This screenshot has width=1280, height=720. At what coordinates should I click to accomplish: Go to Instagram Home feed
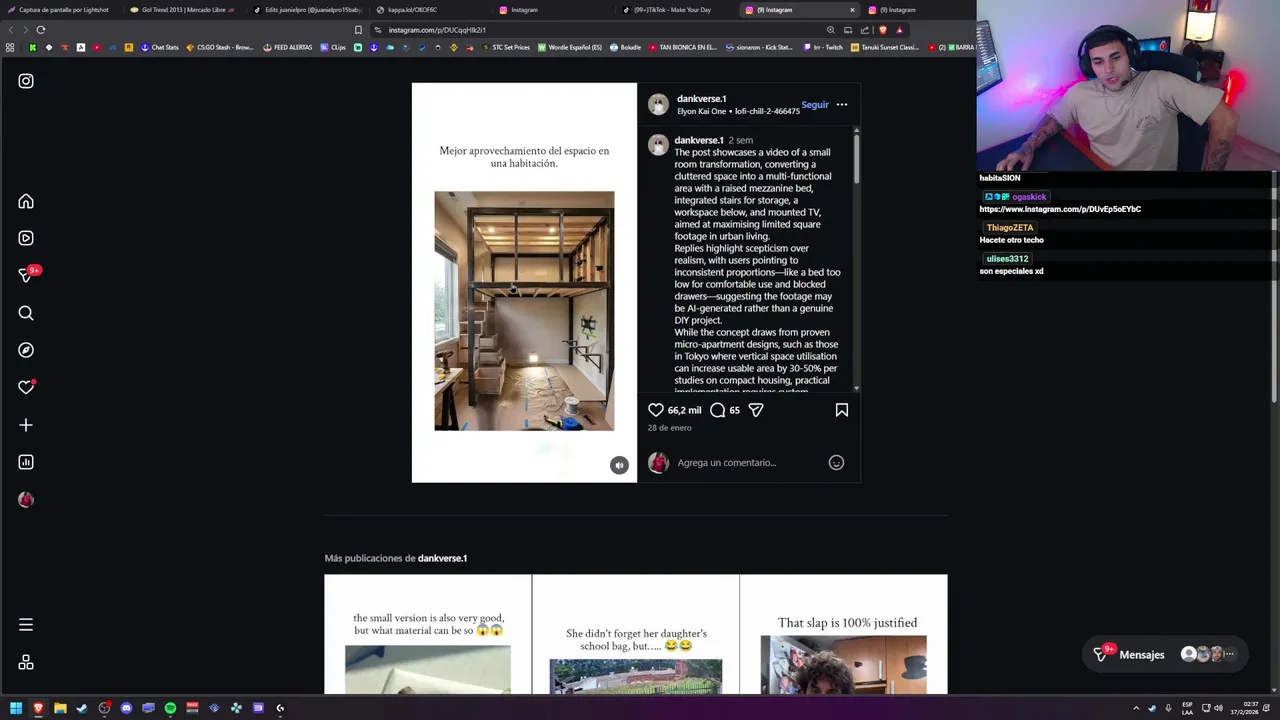26,201
